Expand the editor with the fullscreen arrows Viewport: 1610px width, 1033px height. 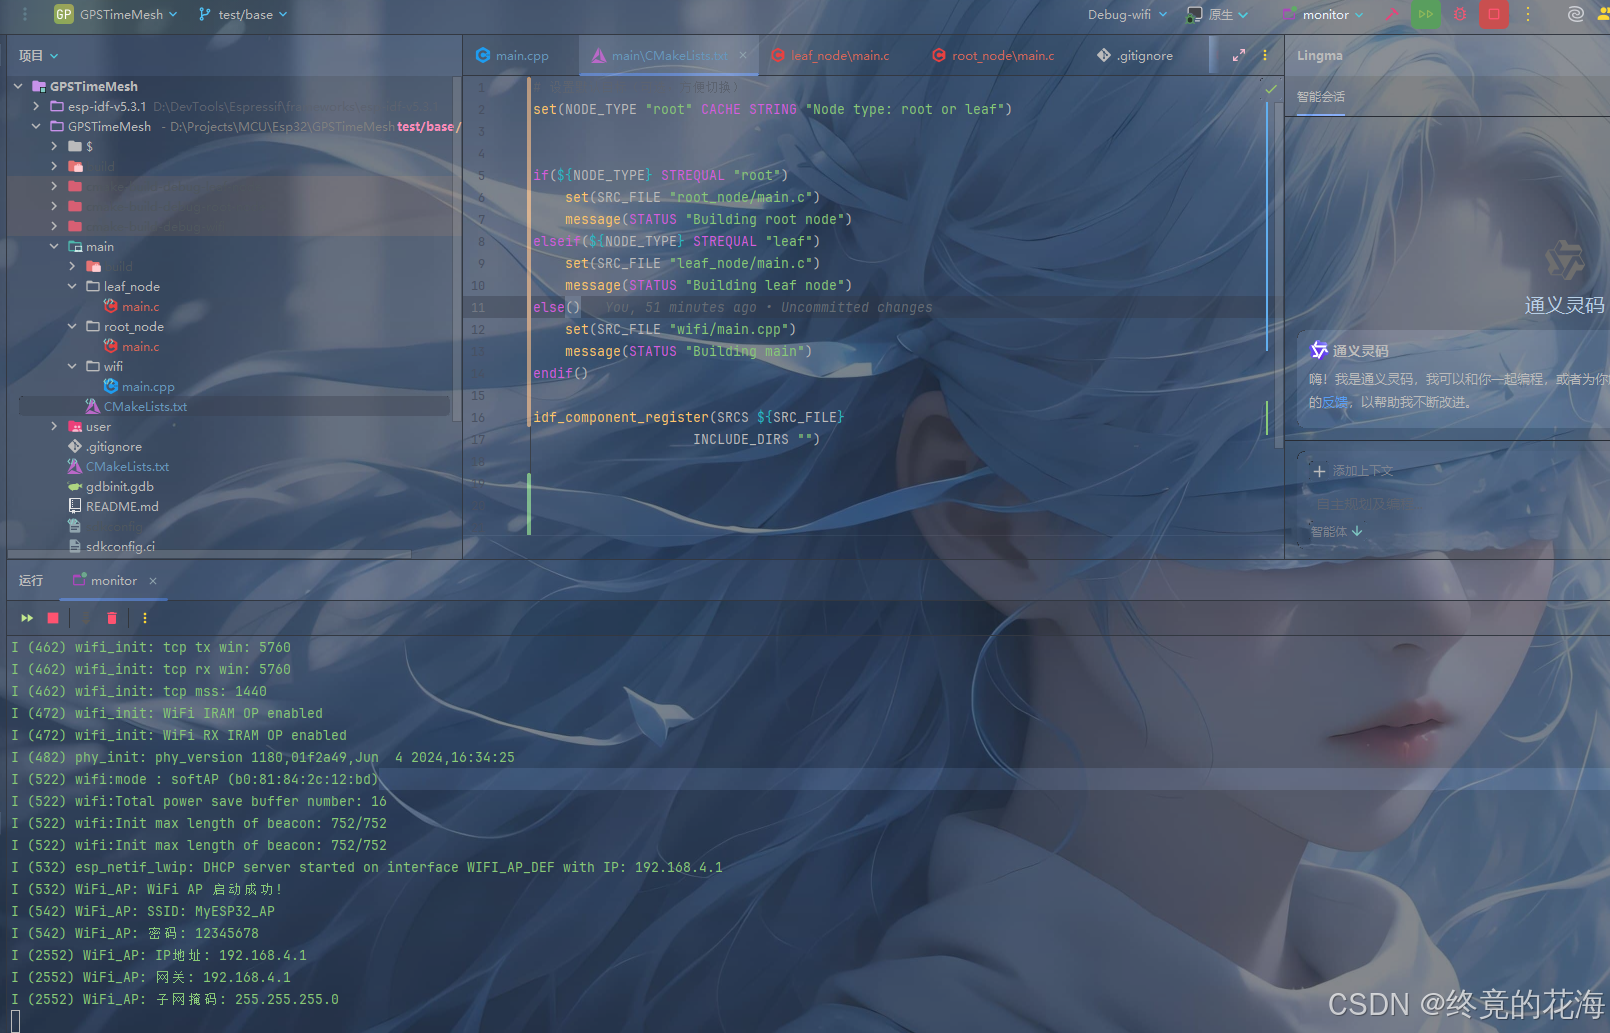pyautogui.click(x=1239, y=55)
